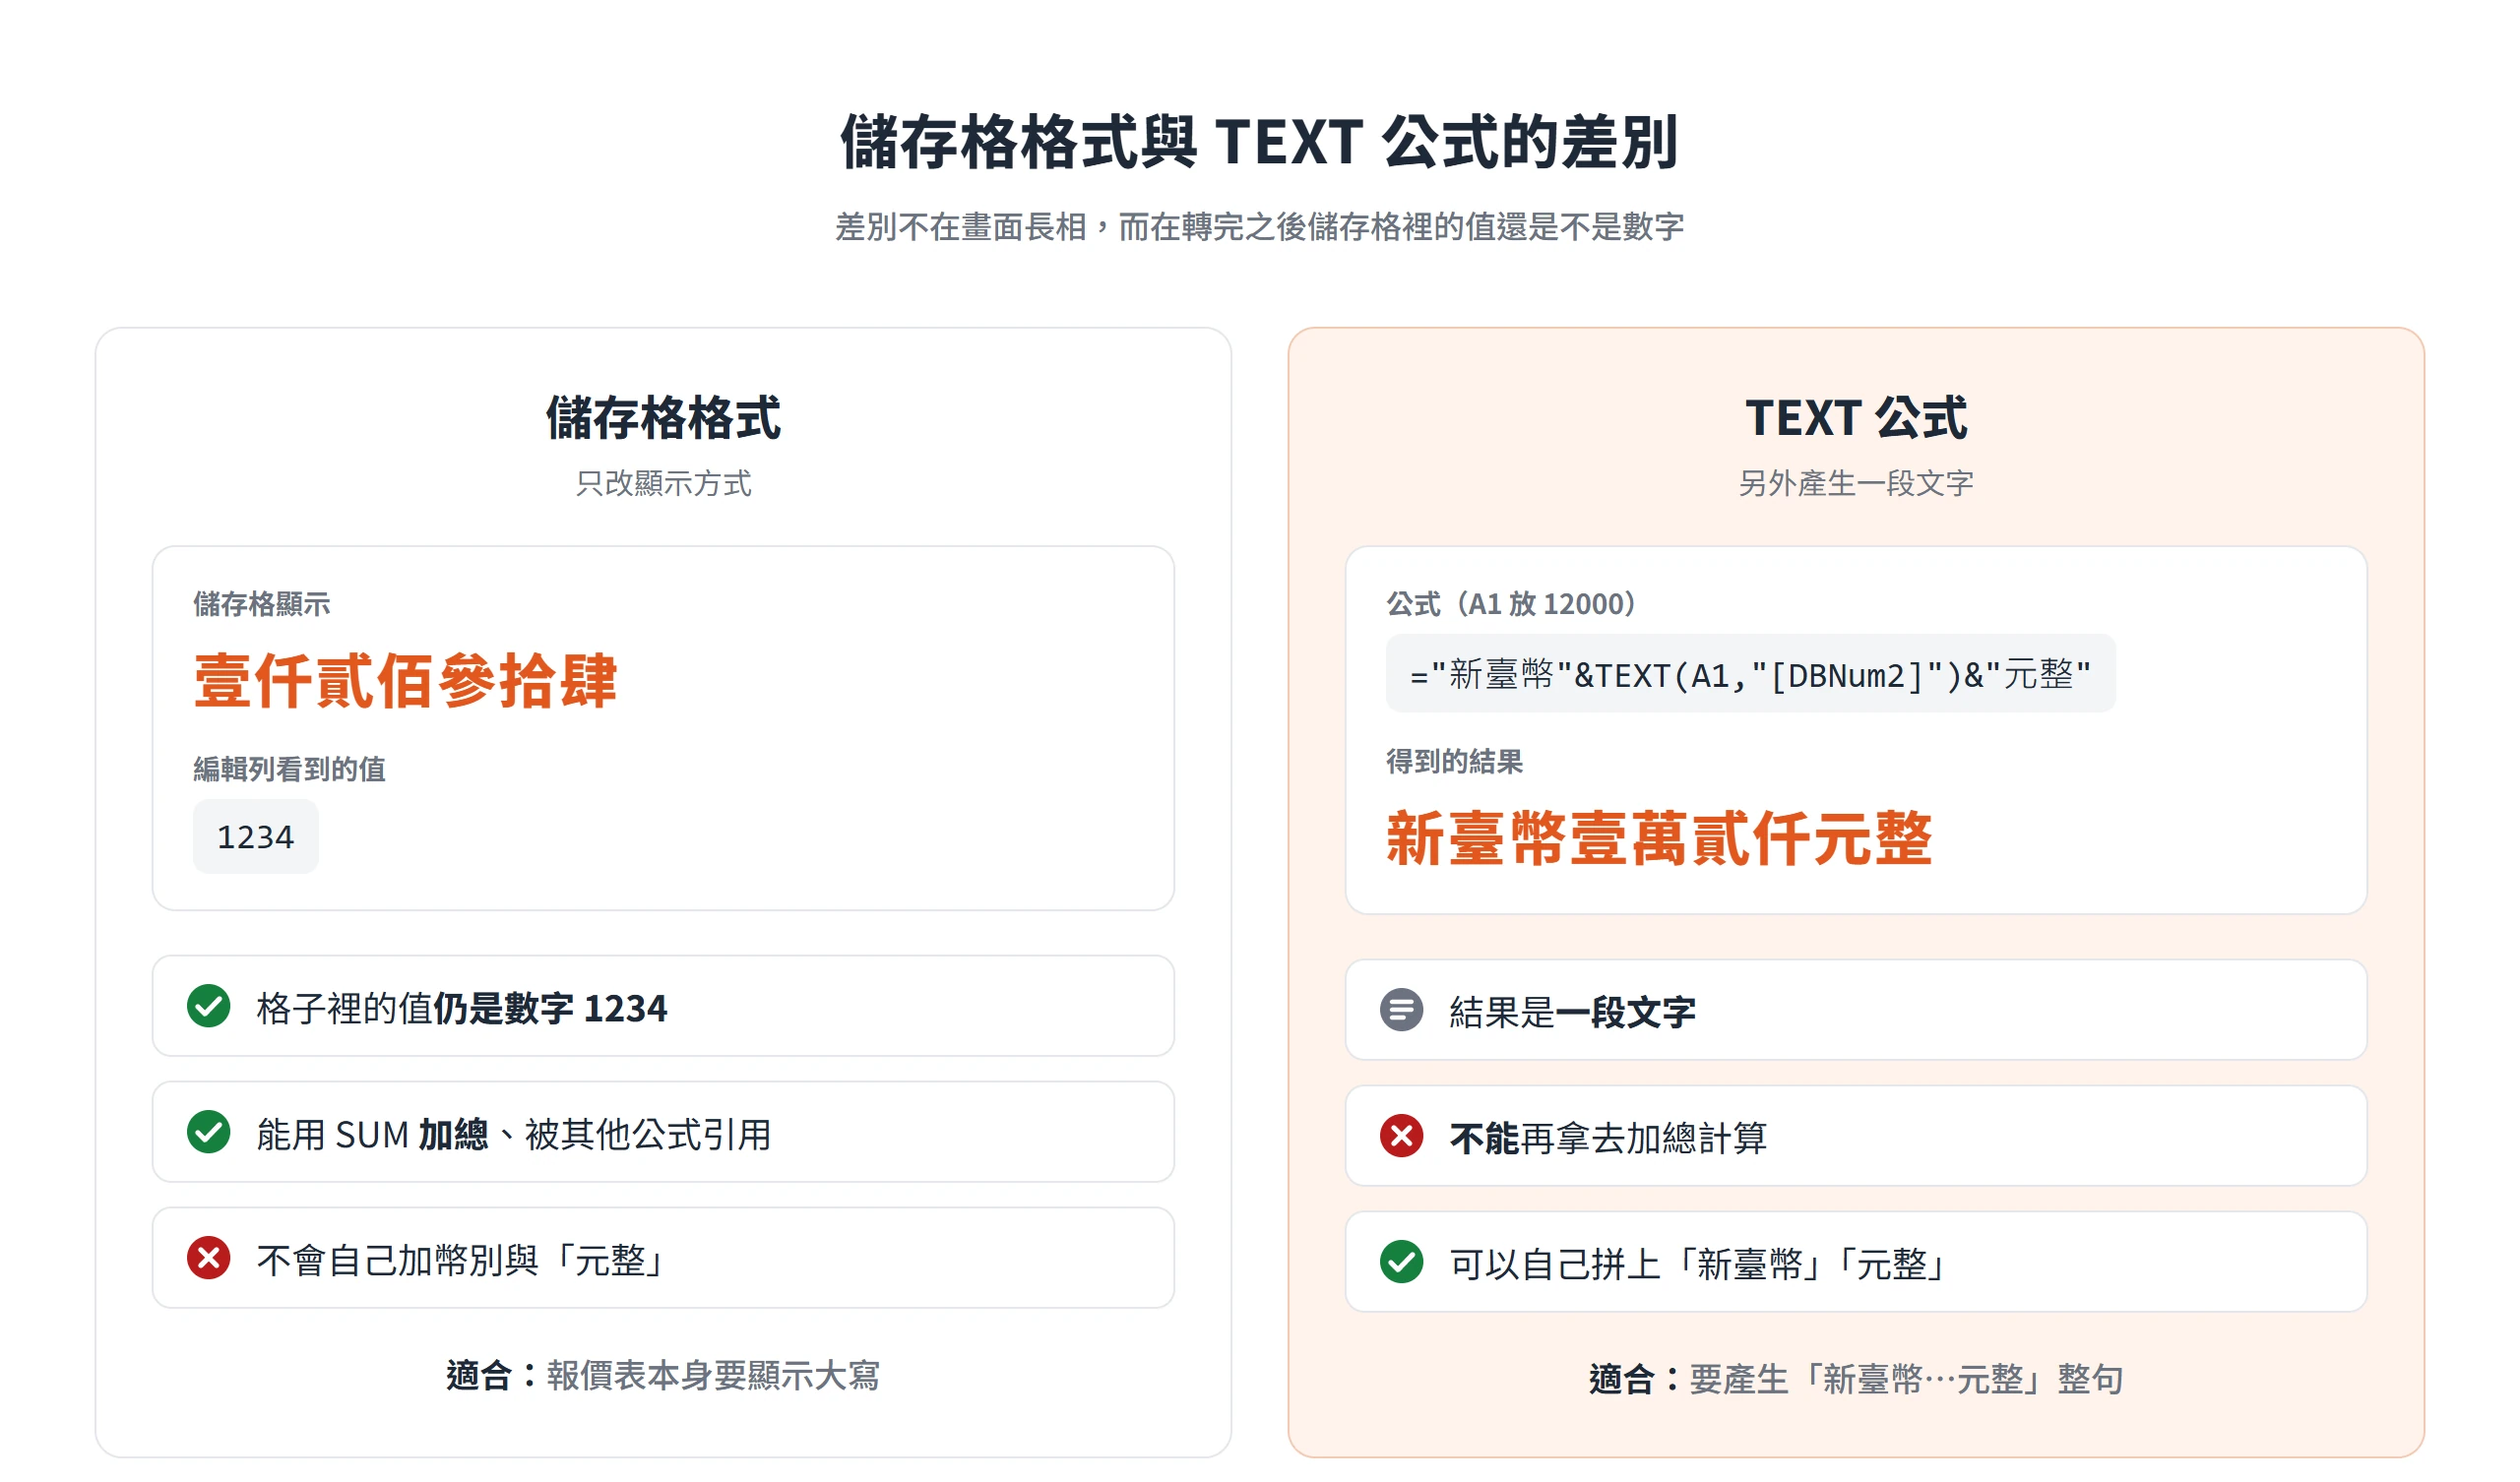Image resolution: width=2520 pixels, height=1482 pixels.
Task: Click the footer 適合：報價表本身要顯示大寫
Action: coord(663,1376)
